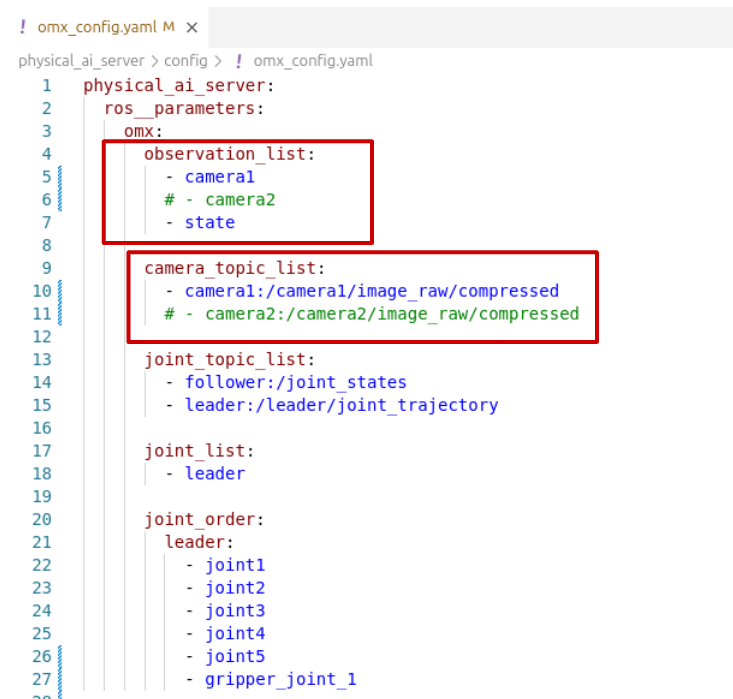Click the follower:/joint_states entry
The image size is (733, 699).
(x=295, y=383)
